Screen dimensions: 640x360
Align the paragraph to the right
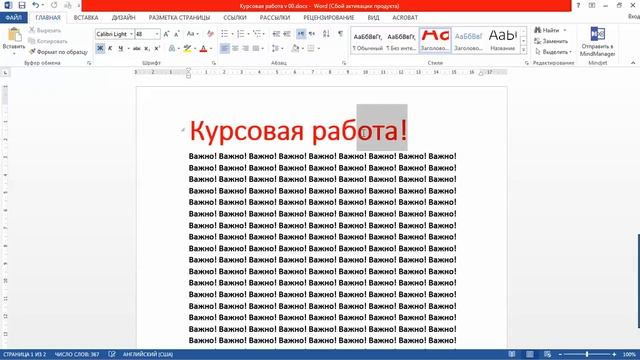click(245, 49)
